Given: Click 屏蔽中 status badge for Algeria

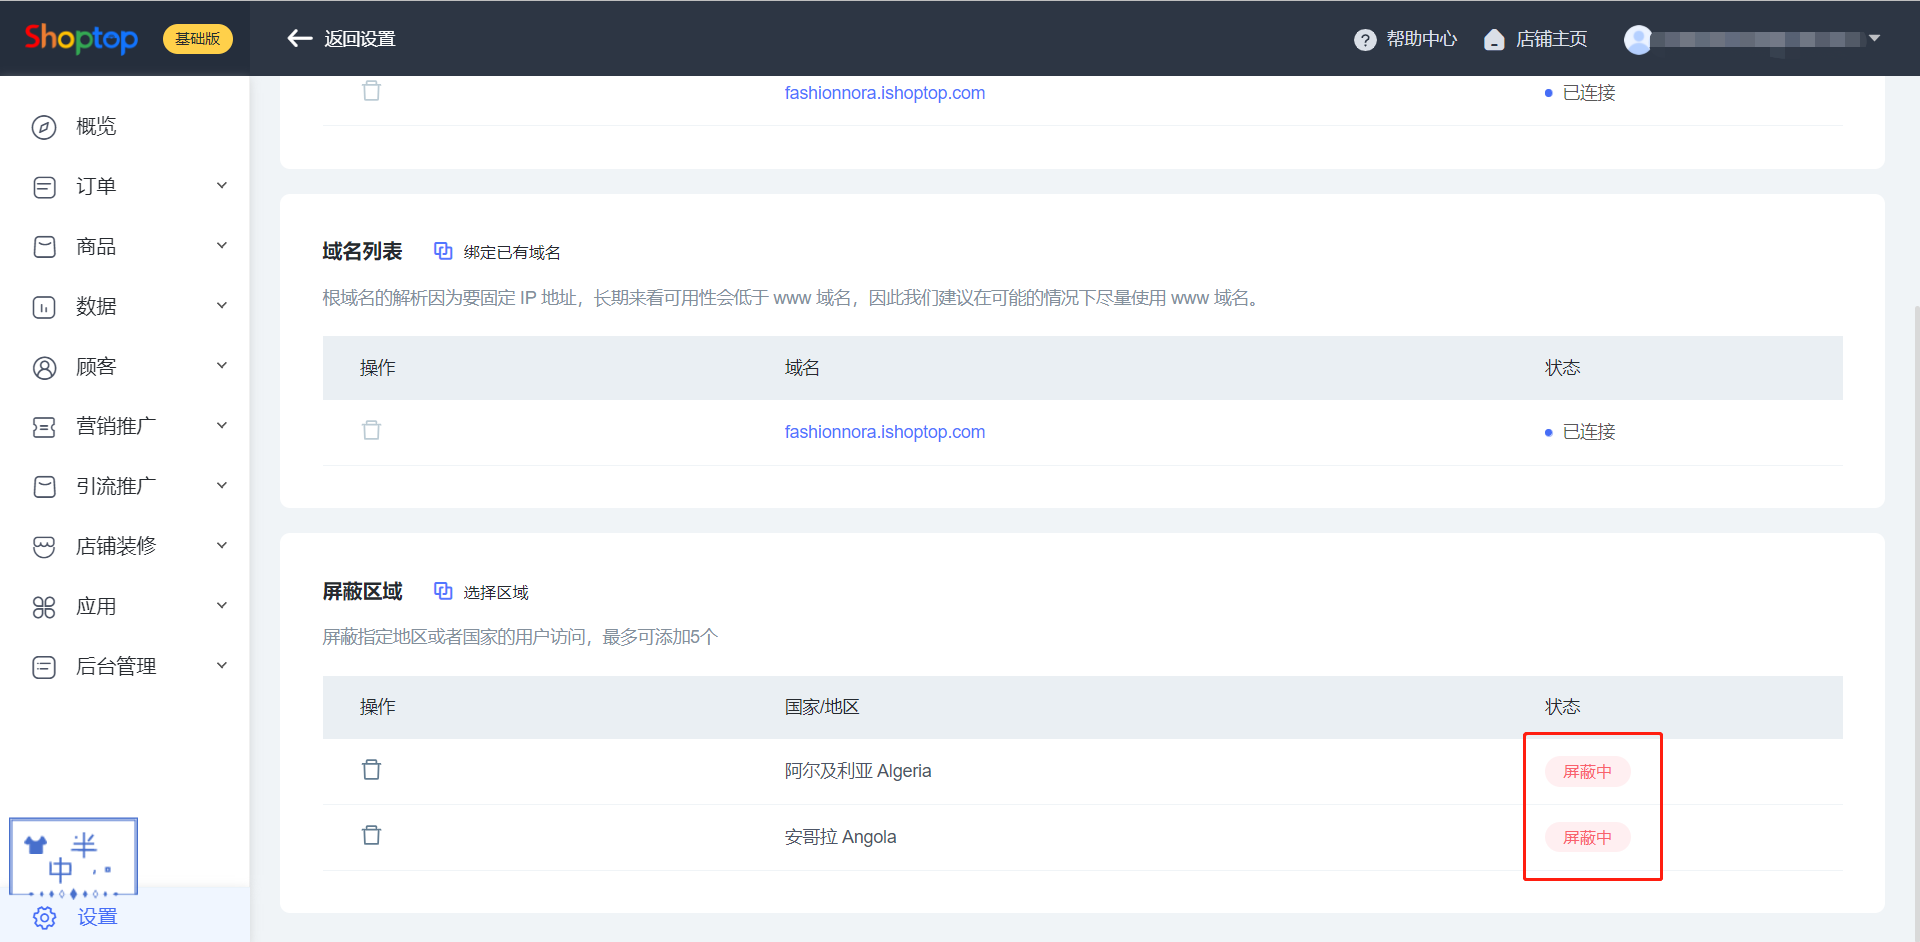Looking at the screenshot, I should pyautogui.click(x=1587, y=772).
